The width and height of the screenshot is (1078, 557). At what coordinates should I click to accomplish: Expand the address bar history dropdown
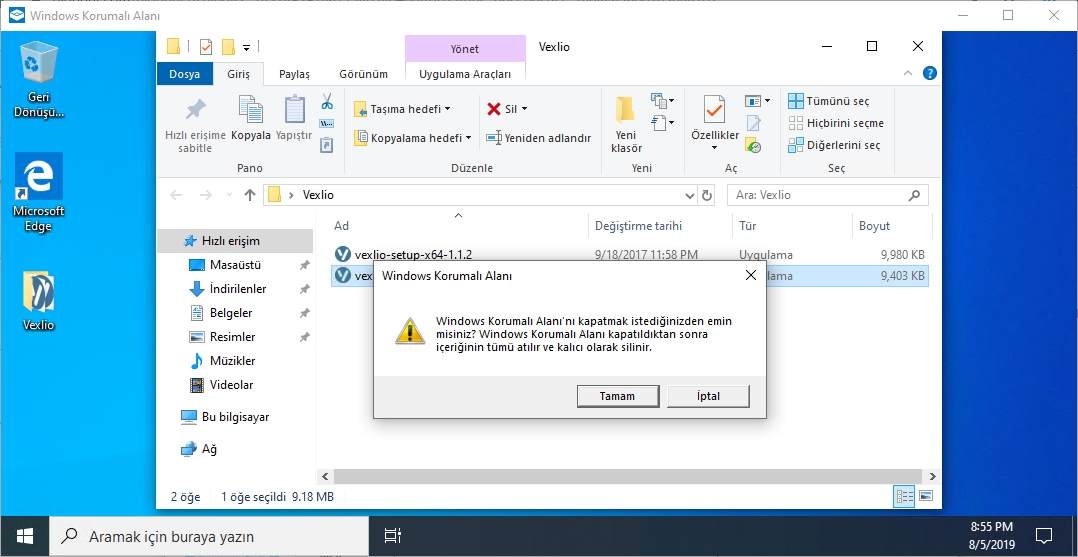click(x=690, y=195)
